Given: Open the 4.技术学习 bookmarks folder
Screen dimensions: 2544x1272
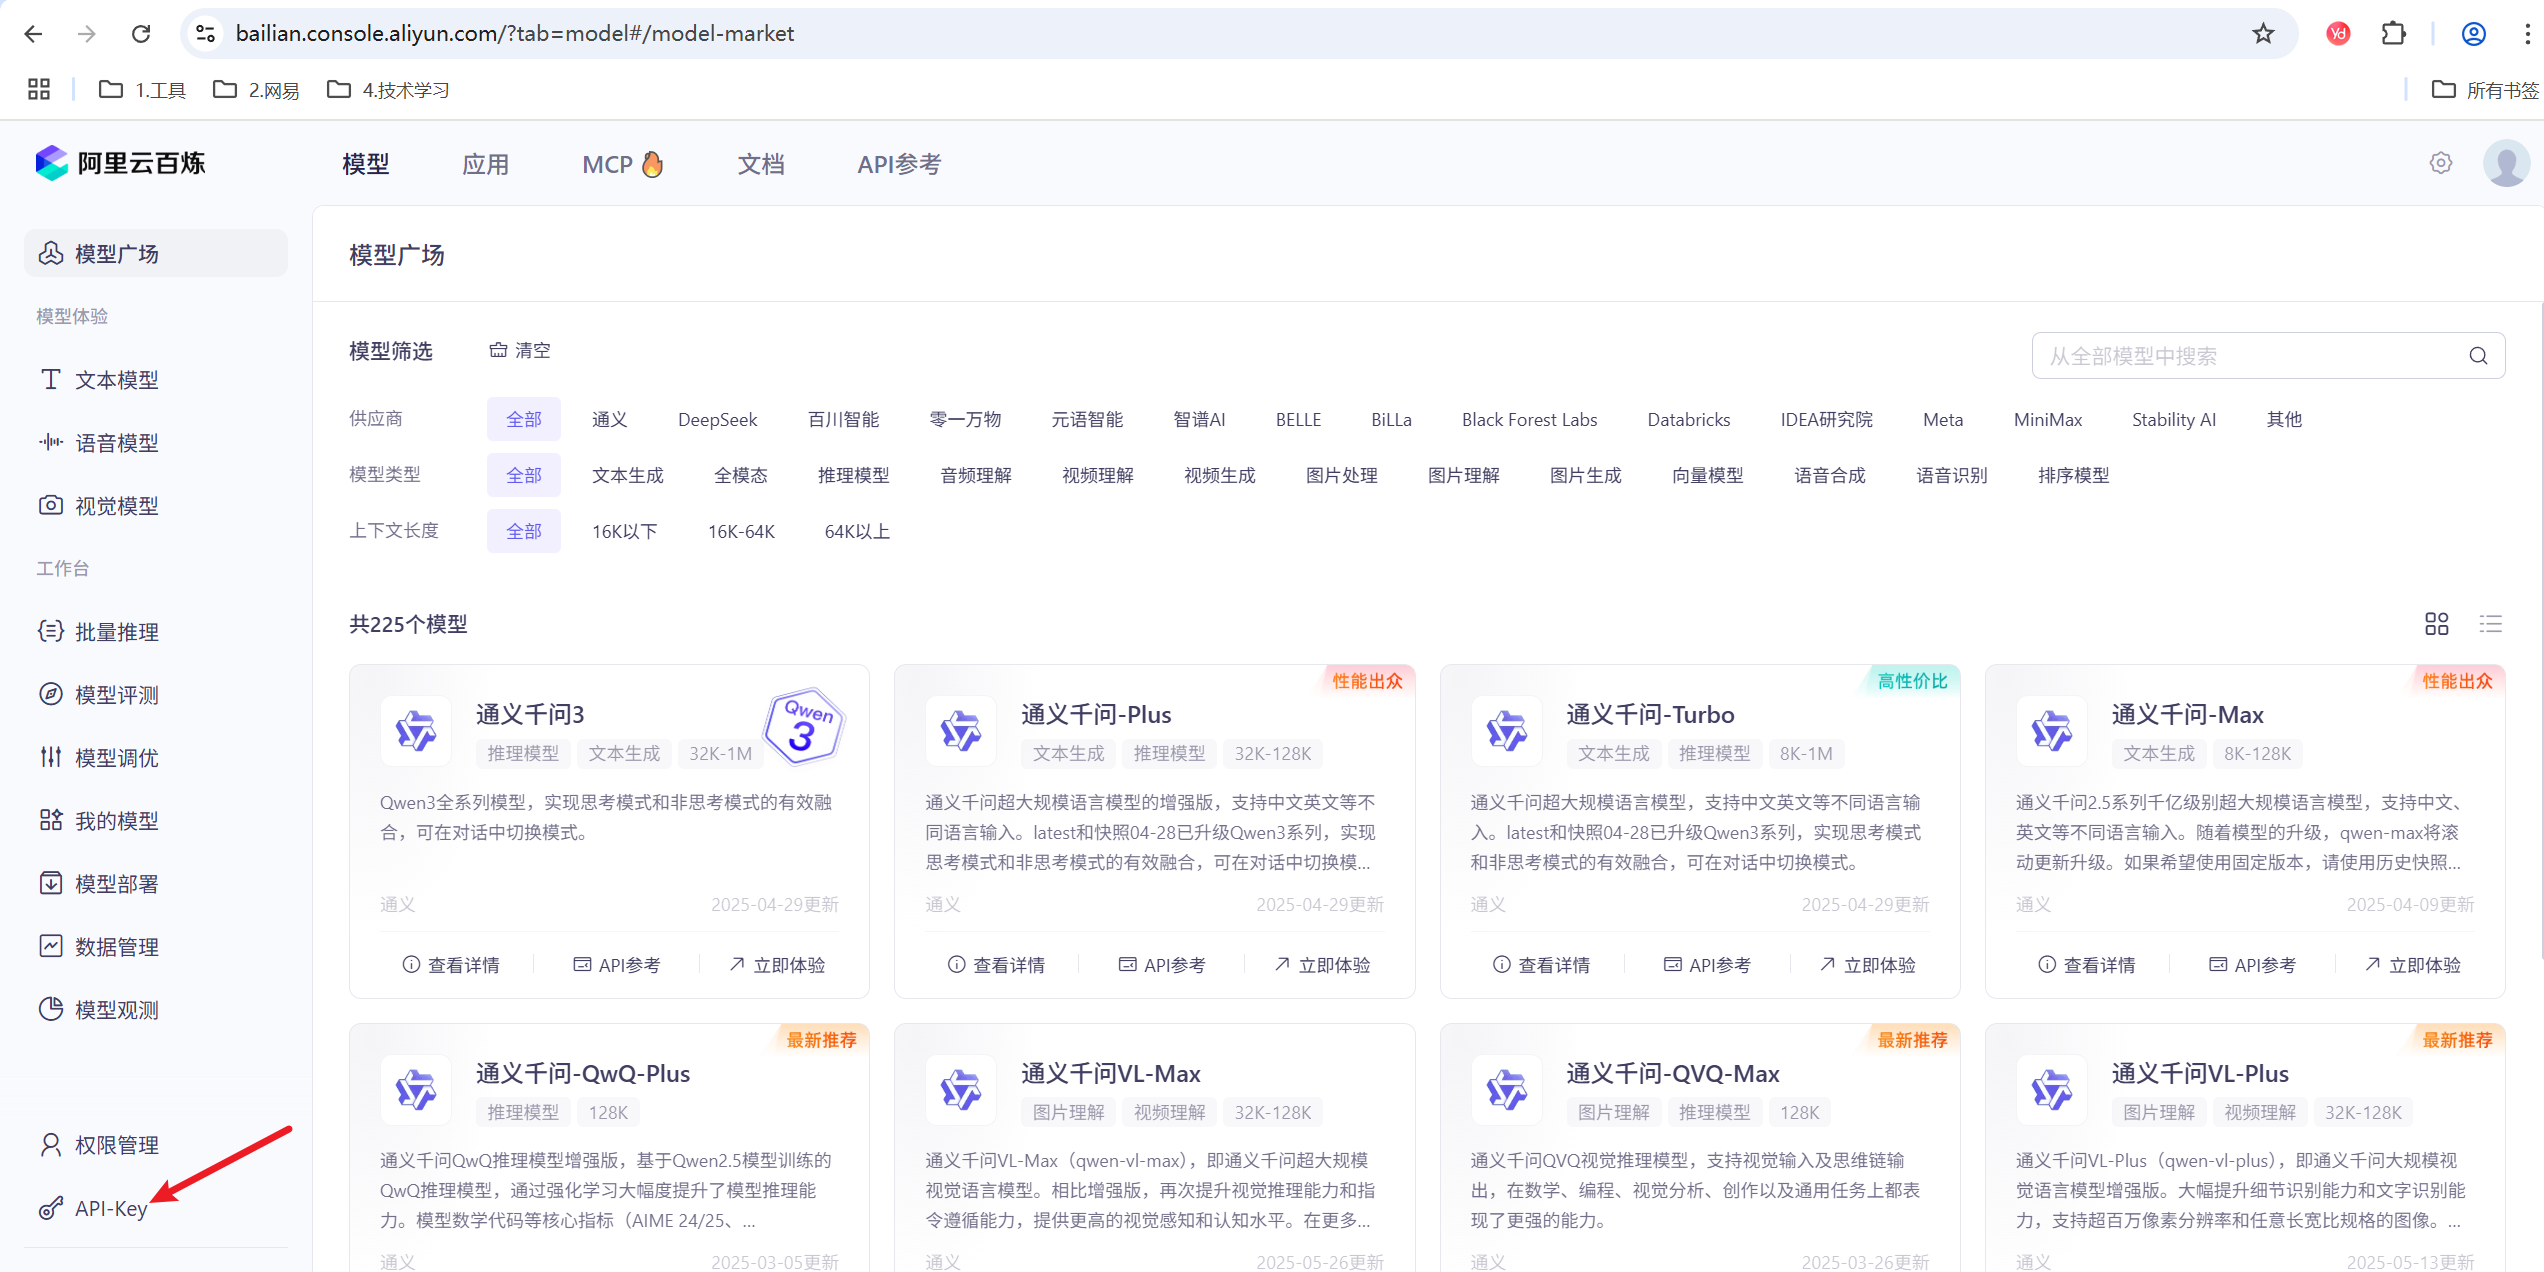Looking at the screenshot, I should (388, 90).
